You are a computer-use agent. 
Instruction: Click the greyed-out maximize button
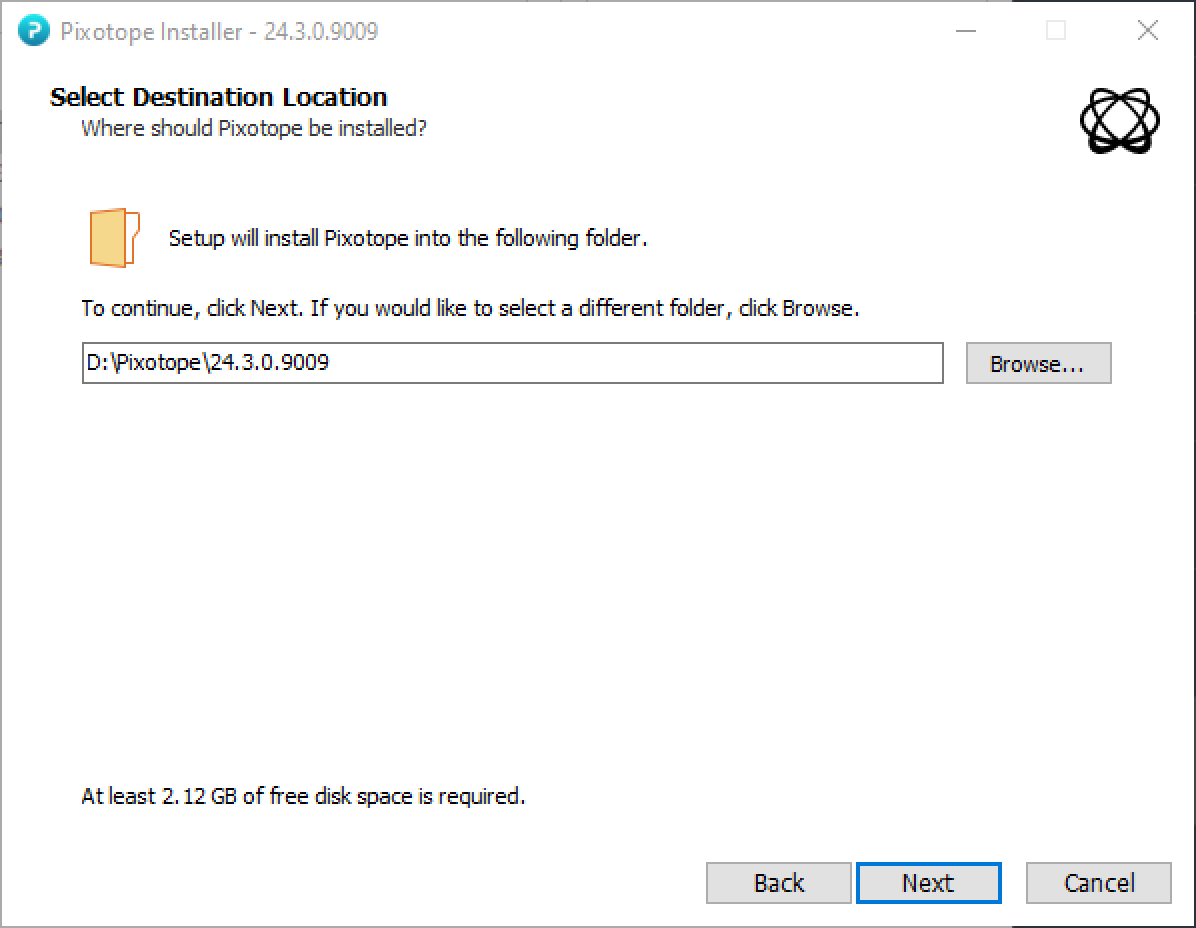point(1056,31)
